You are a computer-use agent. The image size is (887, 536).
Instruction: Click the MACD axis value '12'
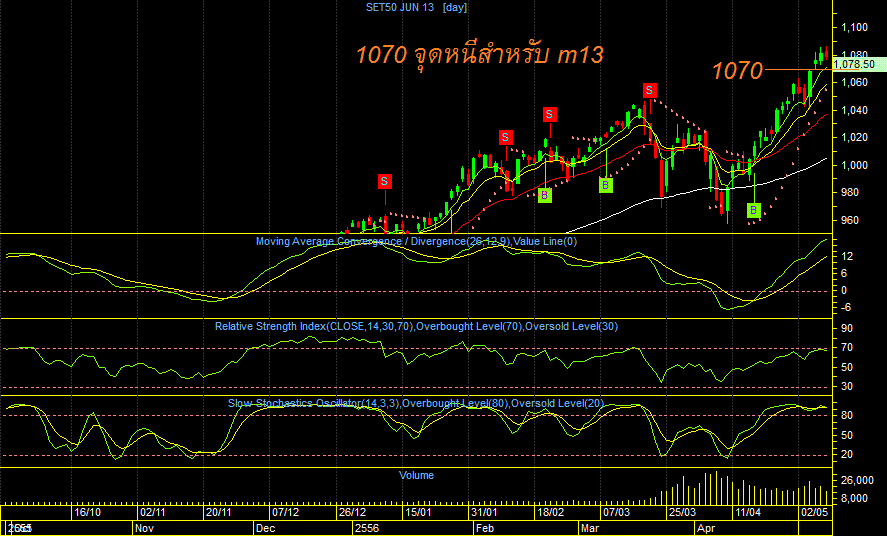[x=847, y=257]
